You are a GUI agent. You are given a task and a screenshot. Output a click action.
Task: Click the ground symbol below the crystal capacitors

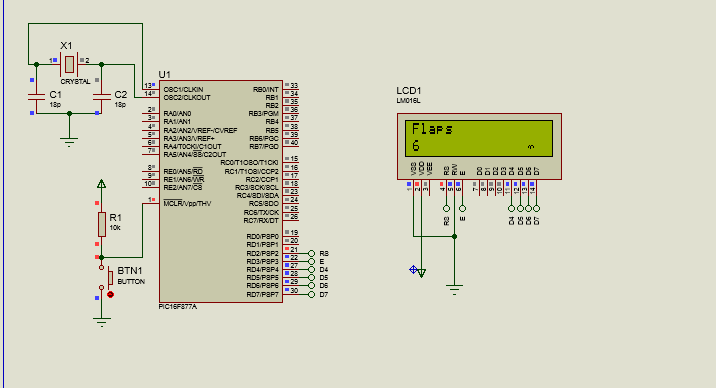69,142
